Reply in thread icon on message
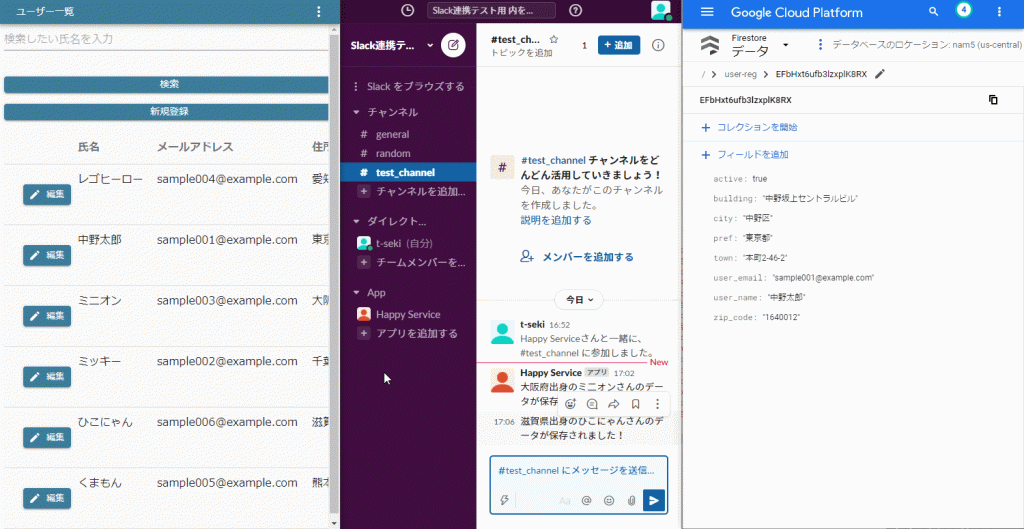Image resolution: width=1024 pixels, height=529 pixels. click(x=592, y=404)
